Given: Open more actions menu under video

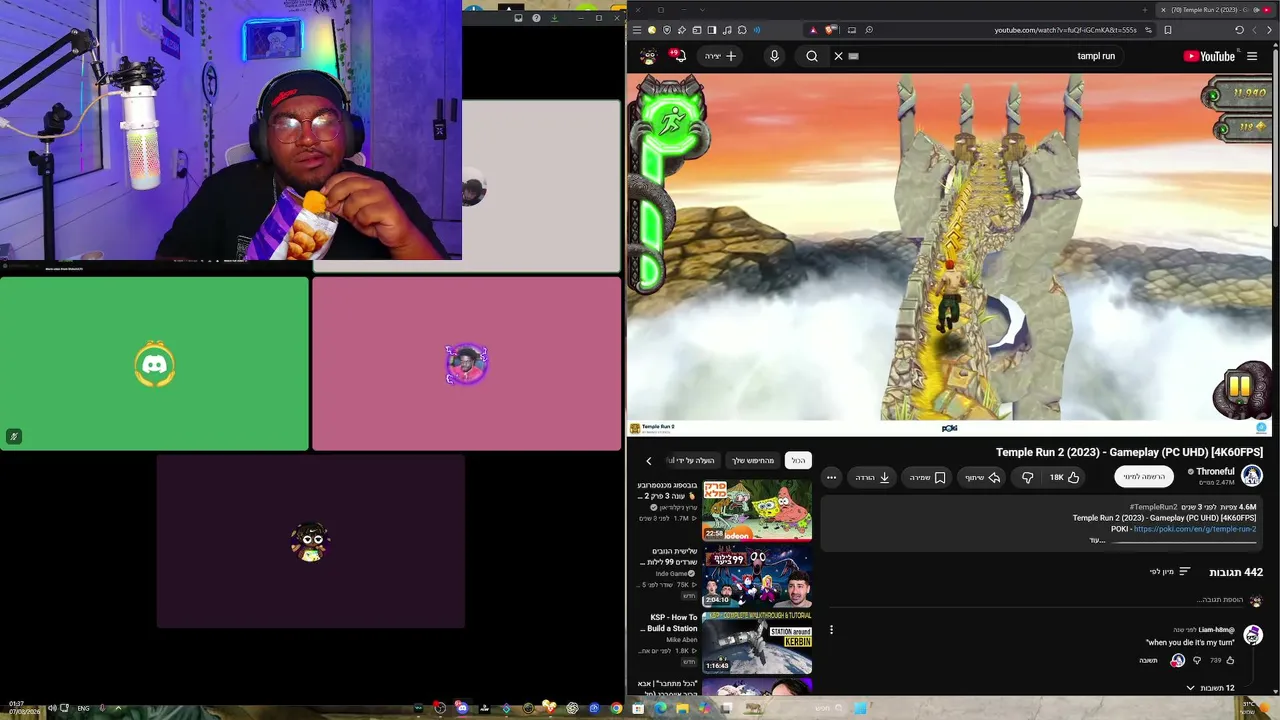Looking at the screenshot, I should coord(831,477).
